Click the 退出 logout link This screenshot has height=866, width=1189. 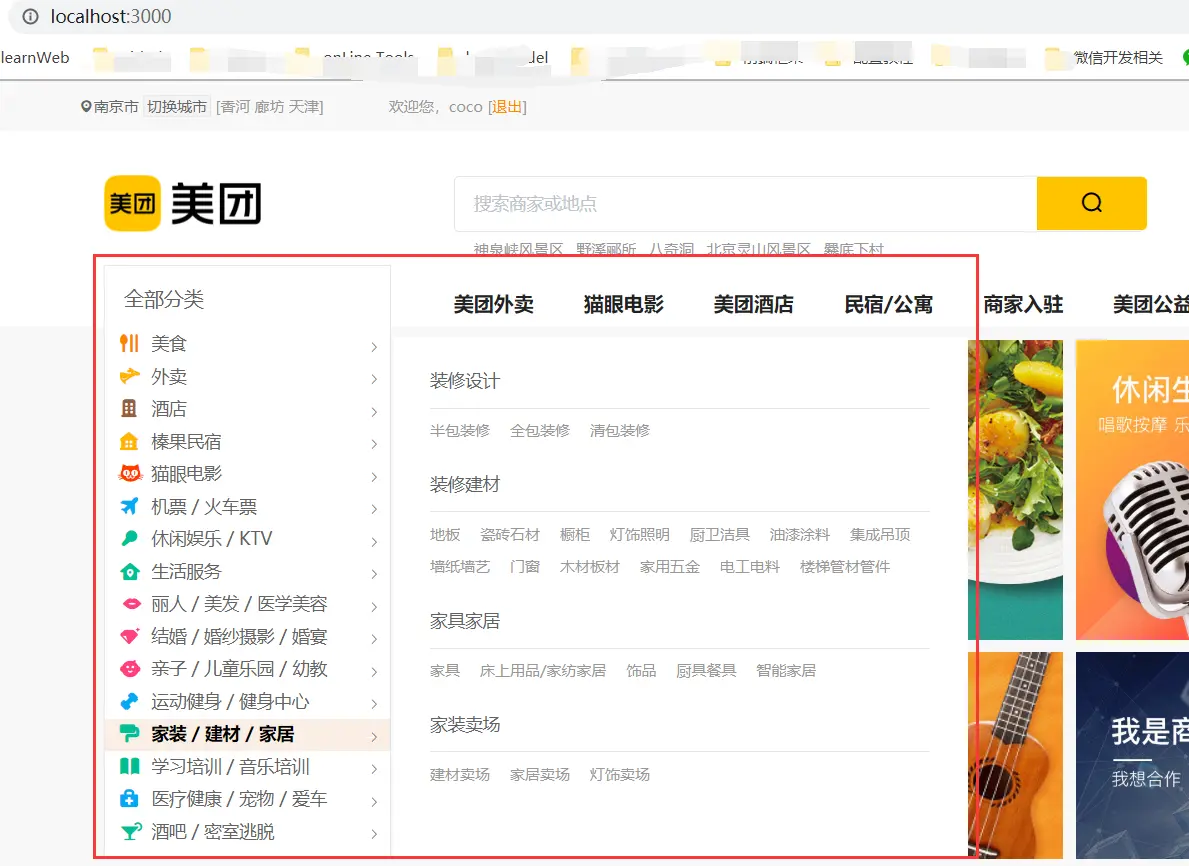(x=507, y=107)
